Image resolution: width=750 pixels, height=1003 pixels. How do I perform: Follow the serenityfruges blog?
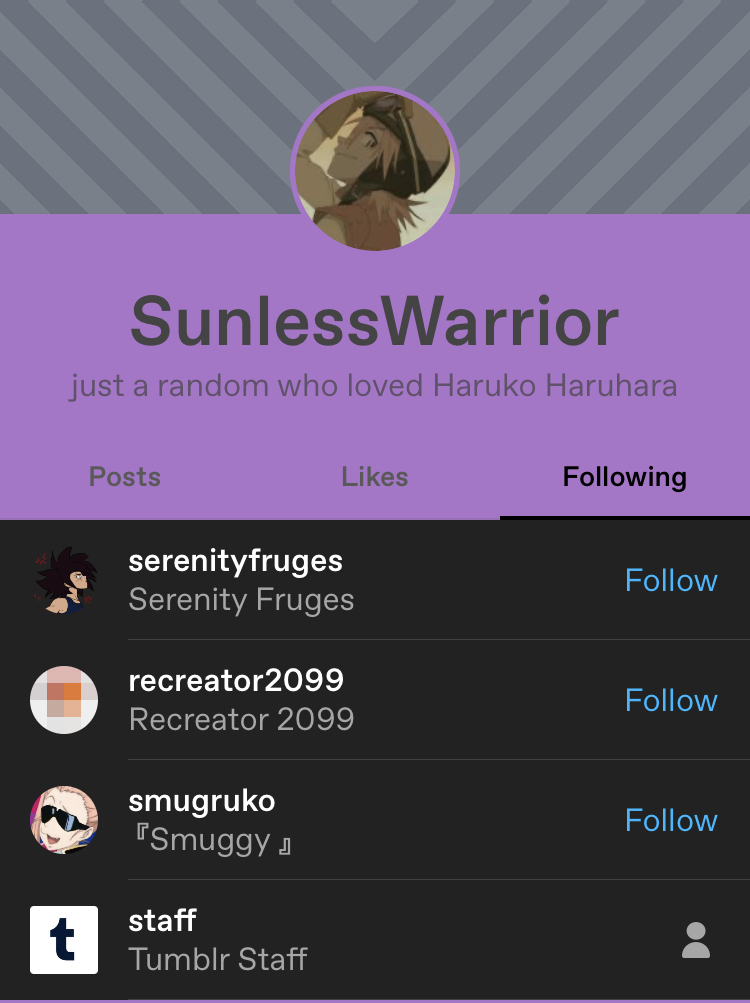[x=671, y=580]
